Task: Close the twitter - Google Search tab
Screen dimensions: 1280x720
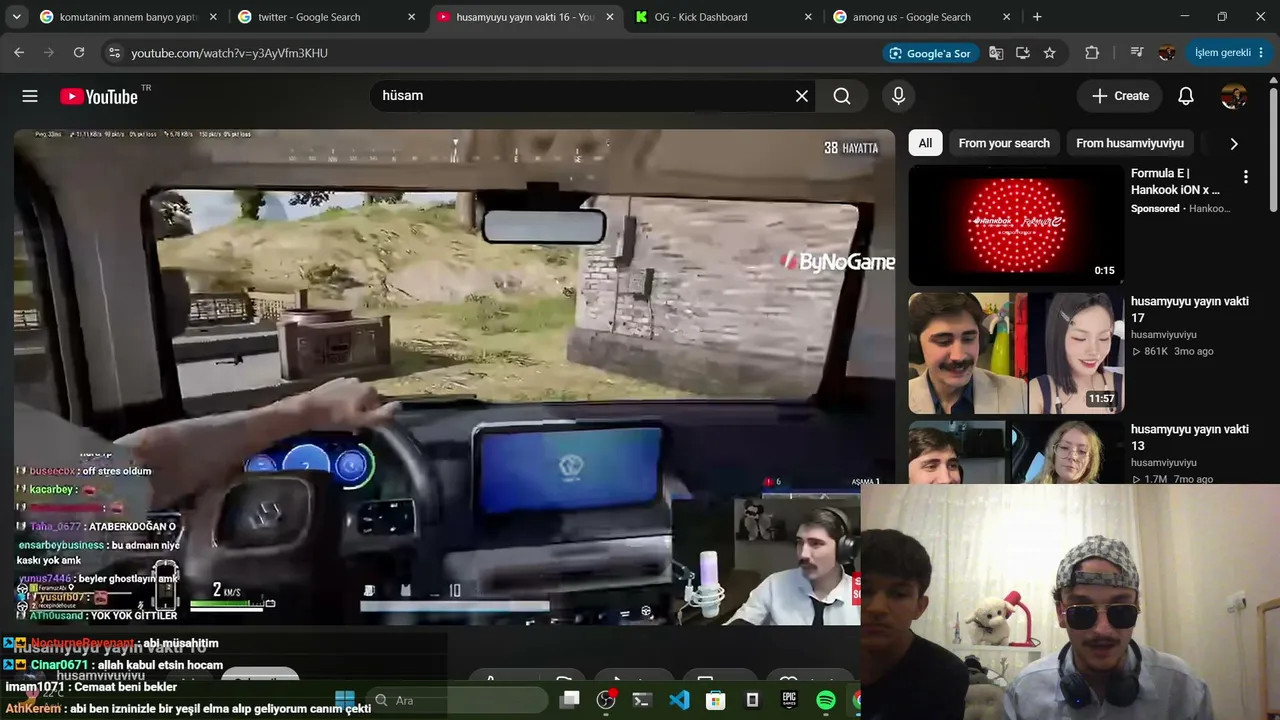Action: click(411, 17)
